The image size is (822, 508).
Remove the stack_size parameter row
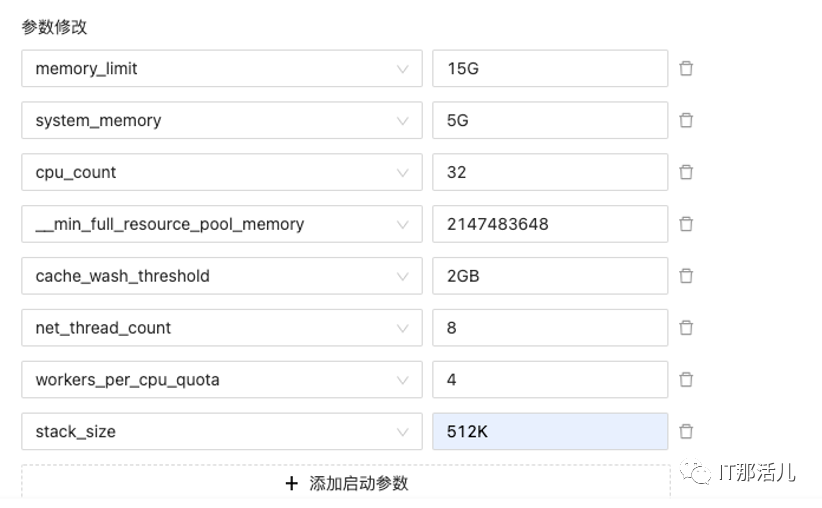pyautogui.click(x=686, y=432)
